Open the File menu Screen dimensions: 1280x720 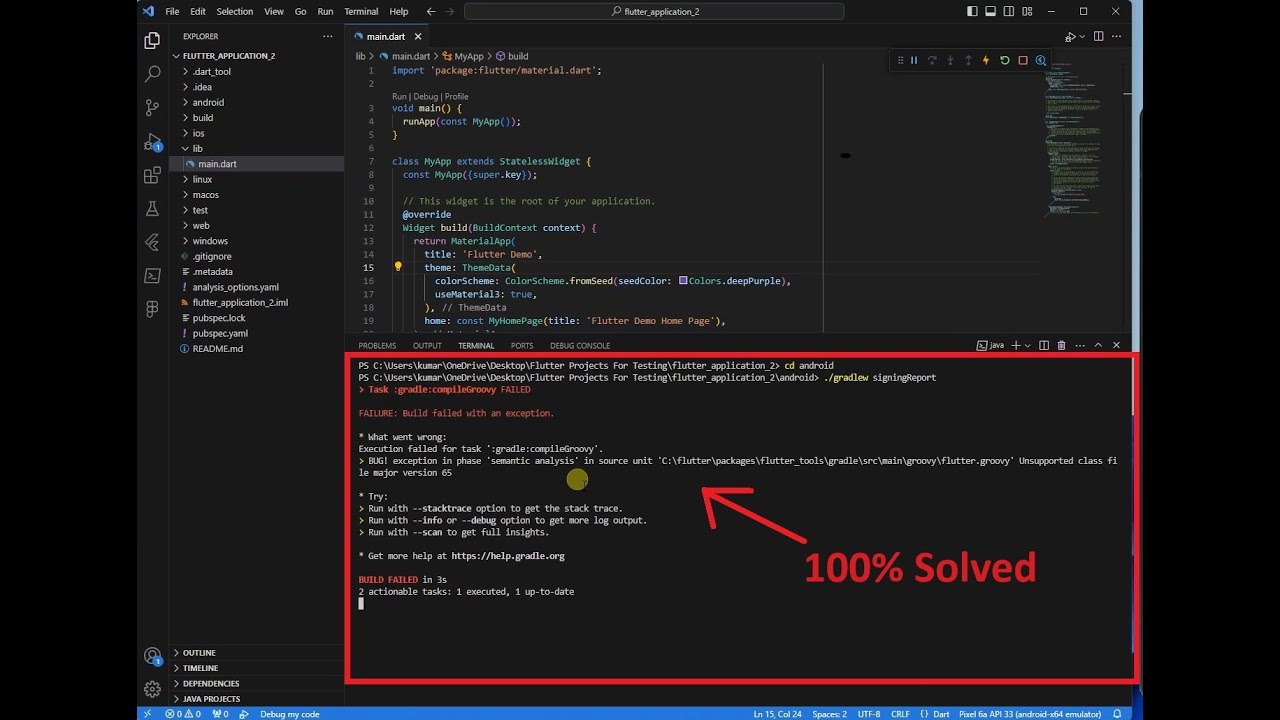click(172, 11)
